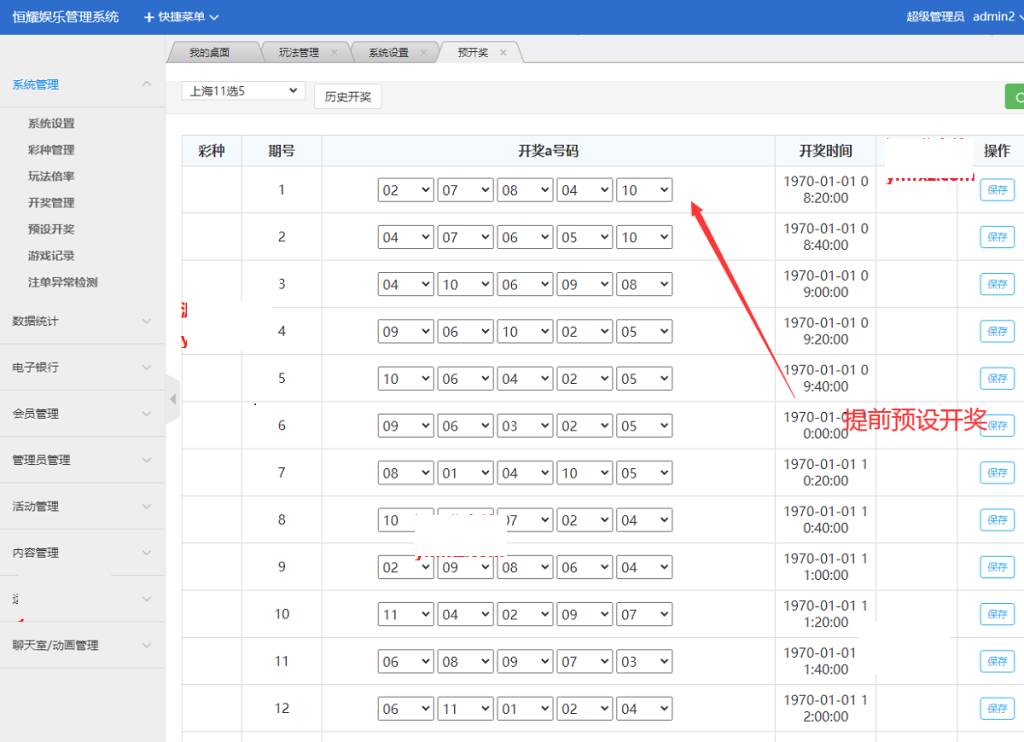
Task: Close the 玩法管理 tab
Action: [x=334, y=53]
